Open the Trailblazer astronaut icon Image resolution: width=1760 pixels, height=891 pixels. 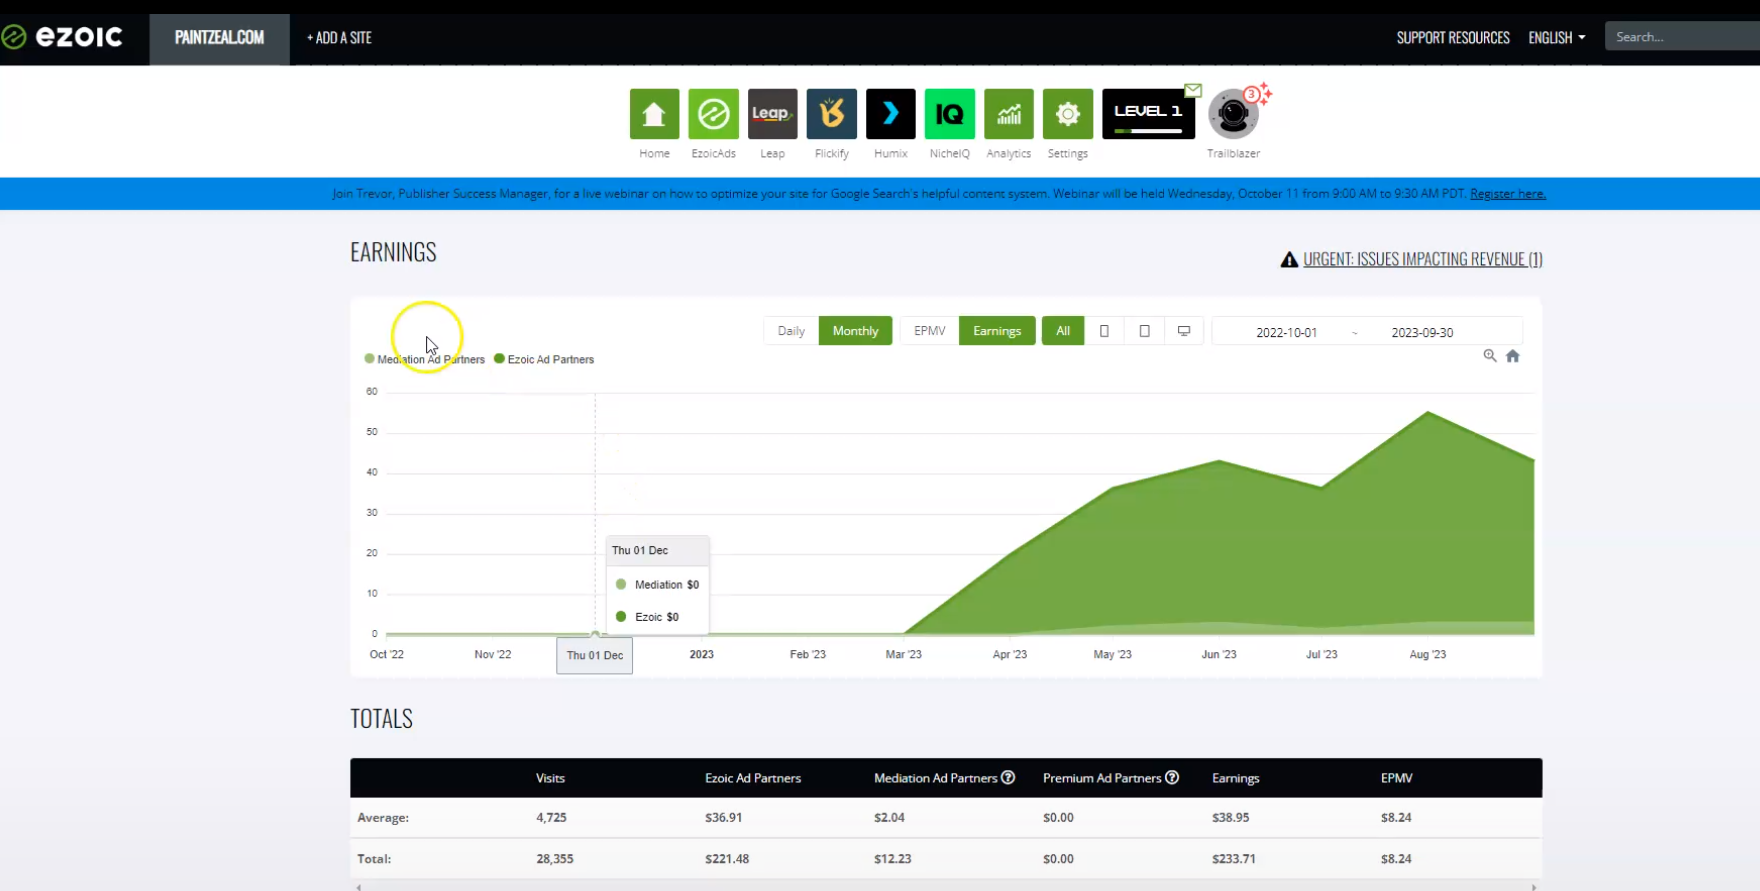[x=1233, y=115]
